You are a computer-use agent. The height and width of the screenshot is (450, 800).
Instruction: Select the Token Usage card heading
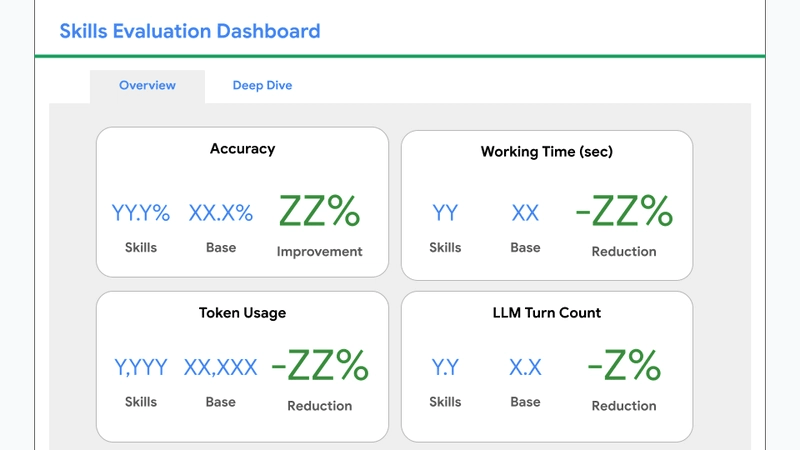click(242, 313)
